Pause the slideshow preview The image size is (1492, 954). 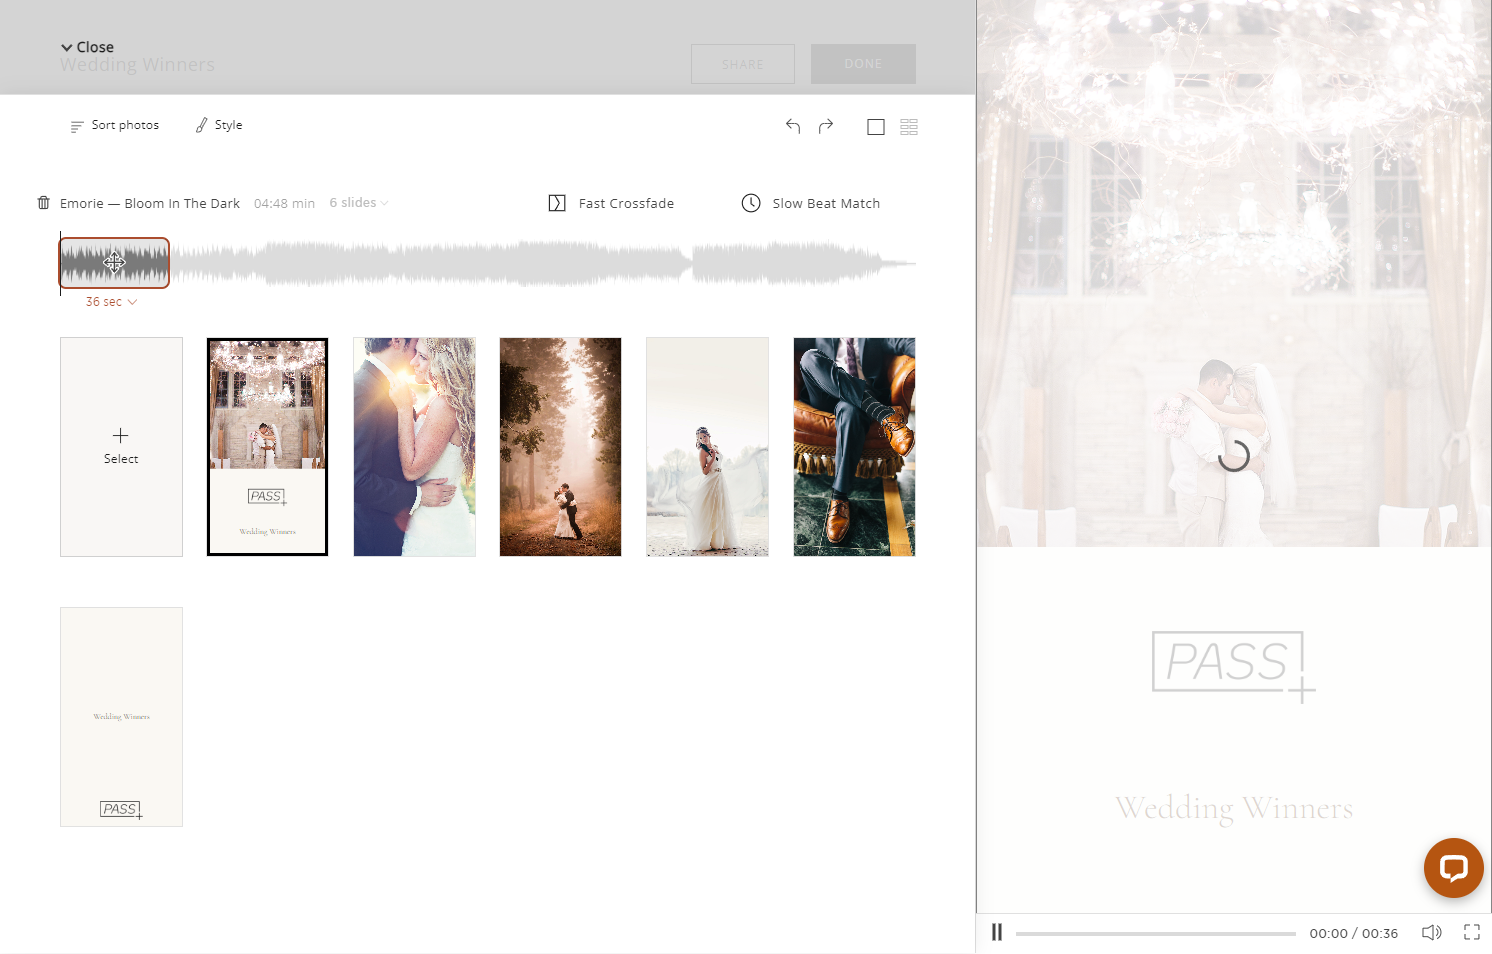click(x=997, y=932)
